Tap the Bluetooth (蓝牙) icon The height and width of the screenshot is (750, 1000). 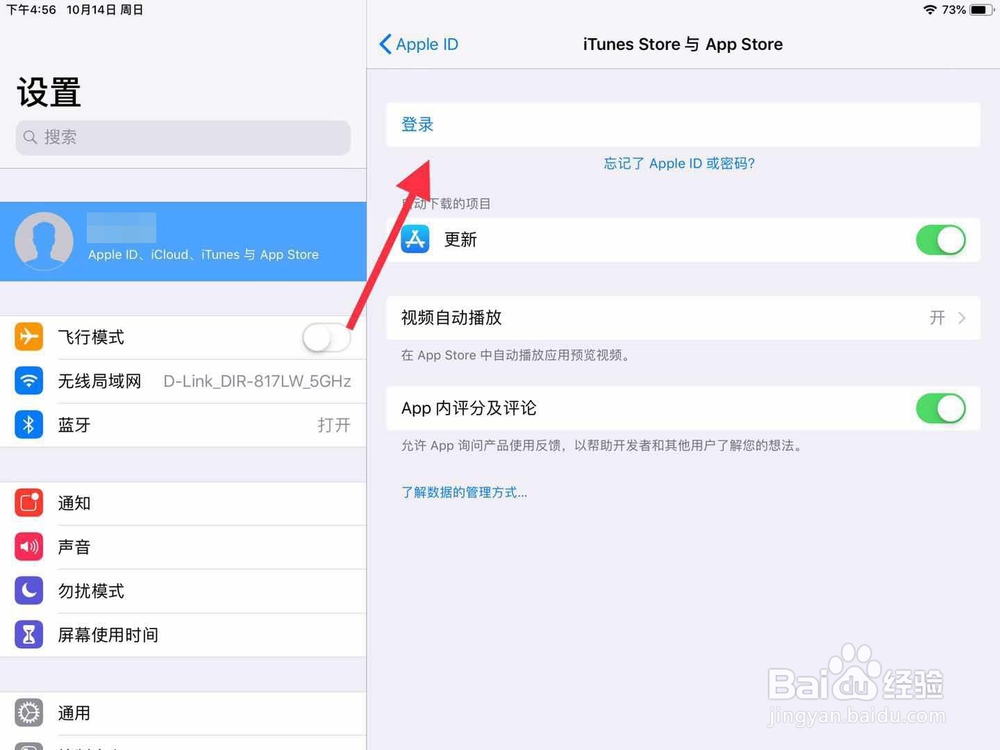(29, 425)
